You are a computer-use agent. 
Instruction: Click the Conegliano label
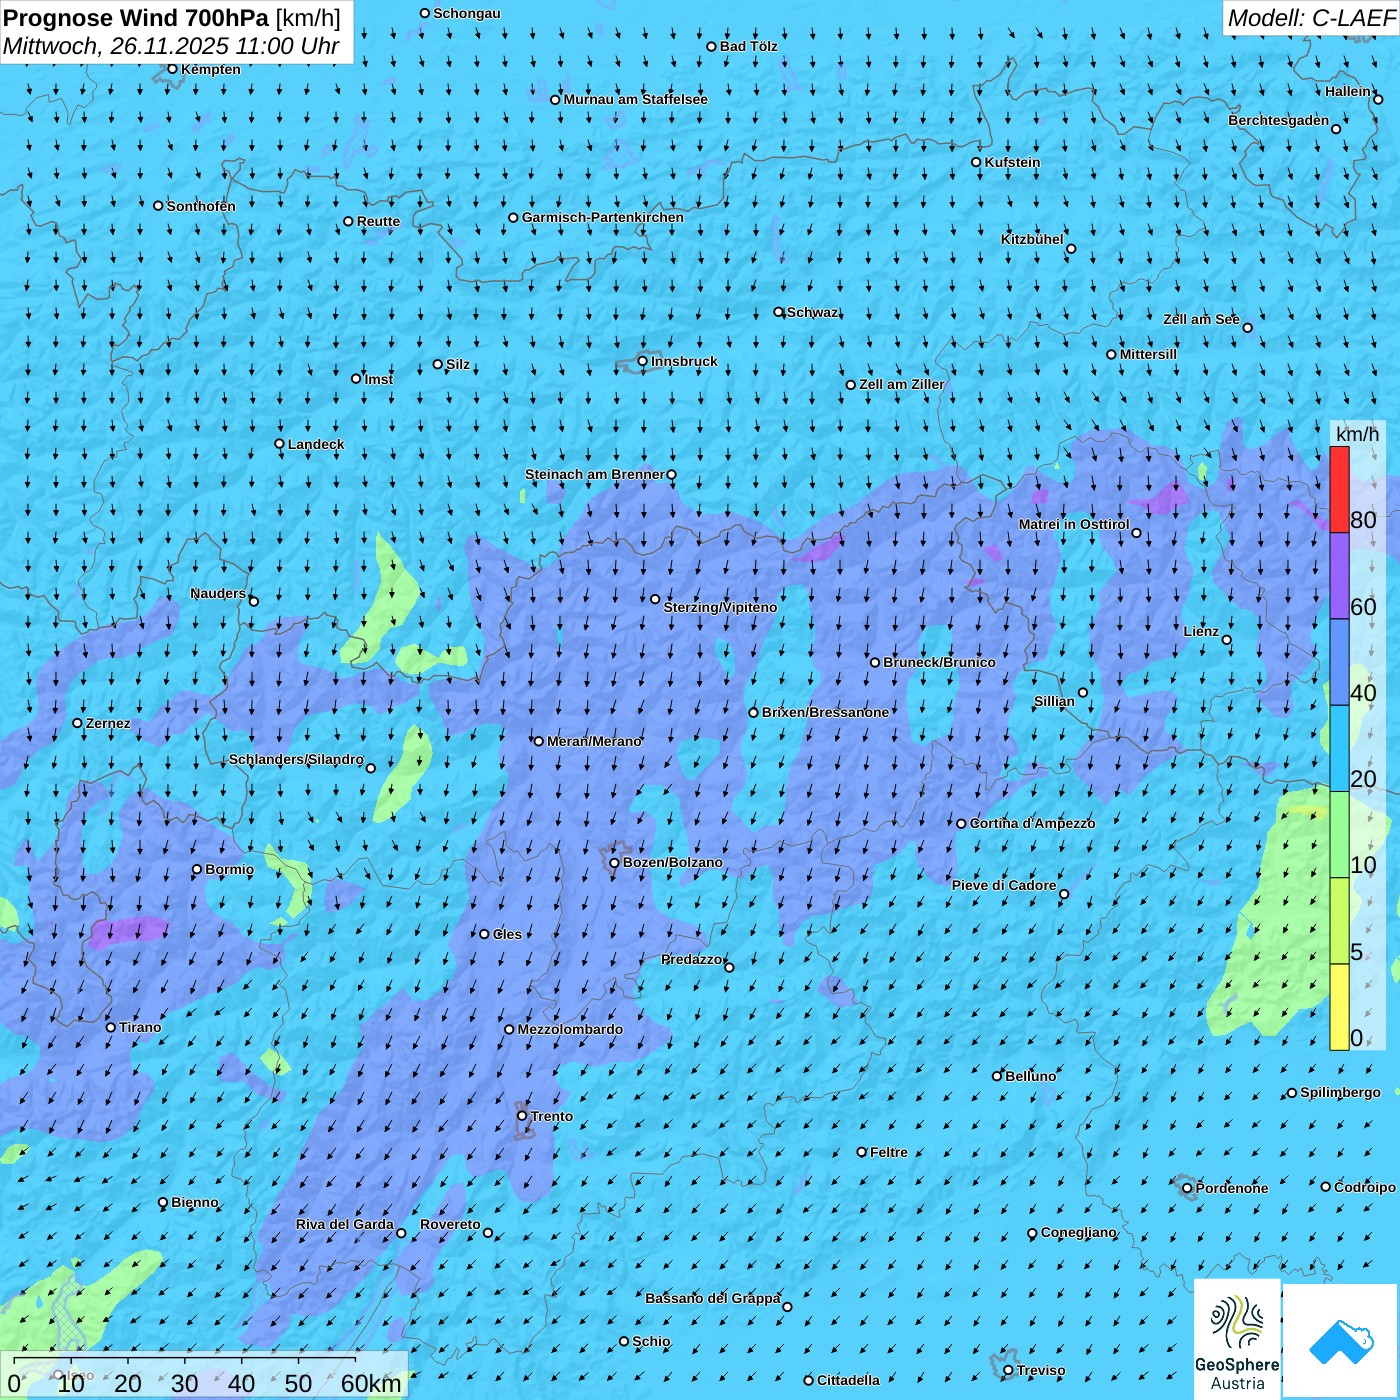[1078, 1232]
